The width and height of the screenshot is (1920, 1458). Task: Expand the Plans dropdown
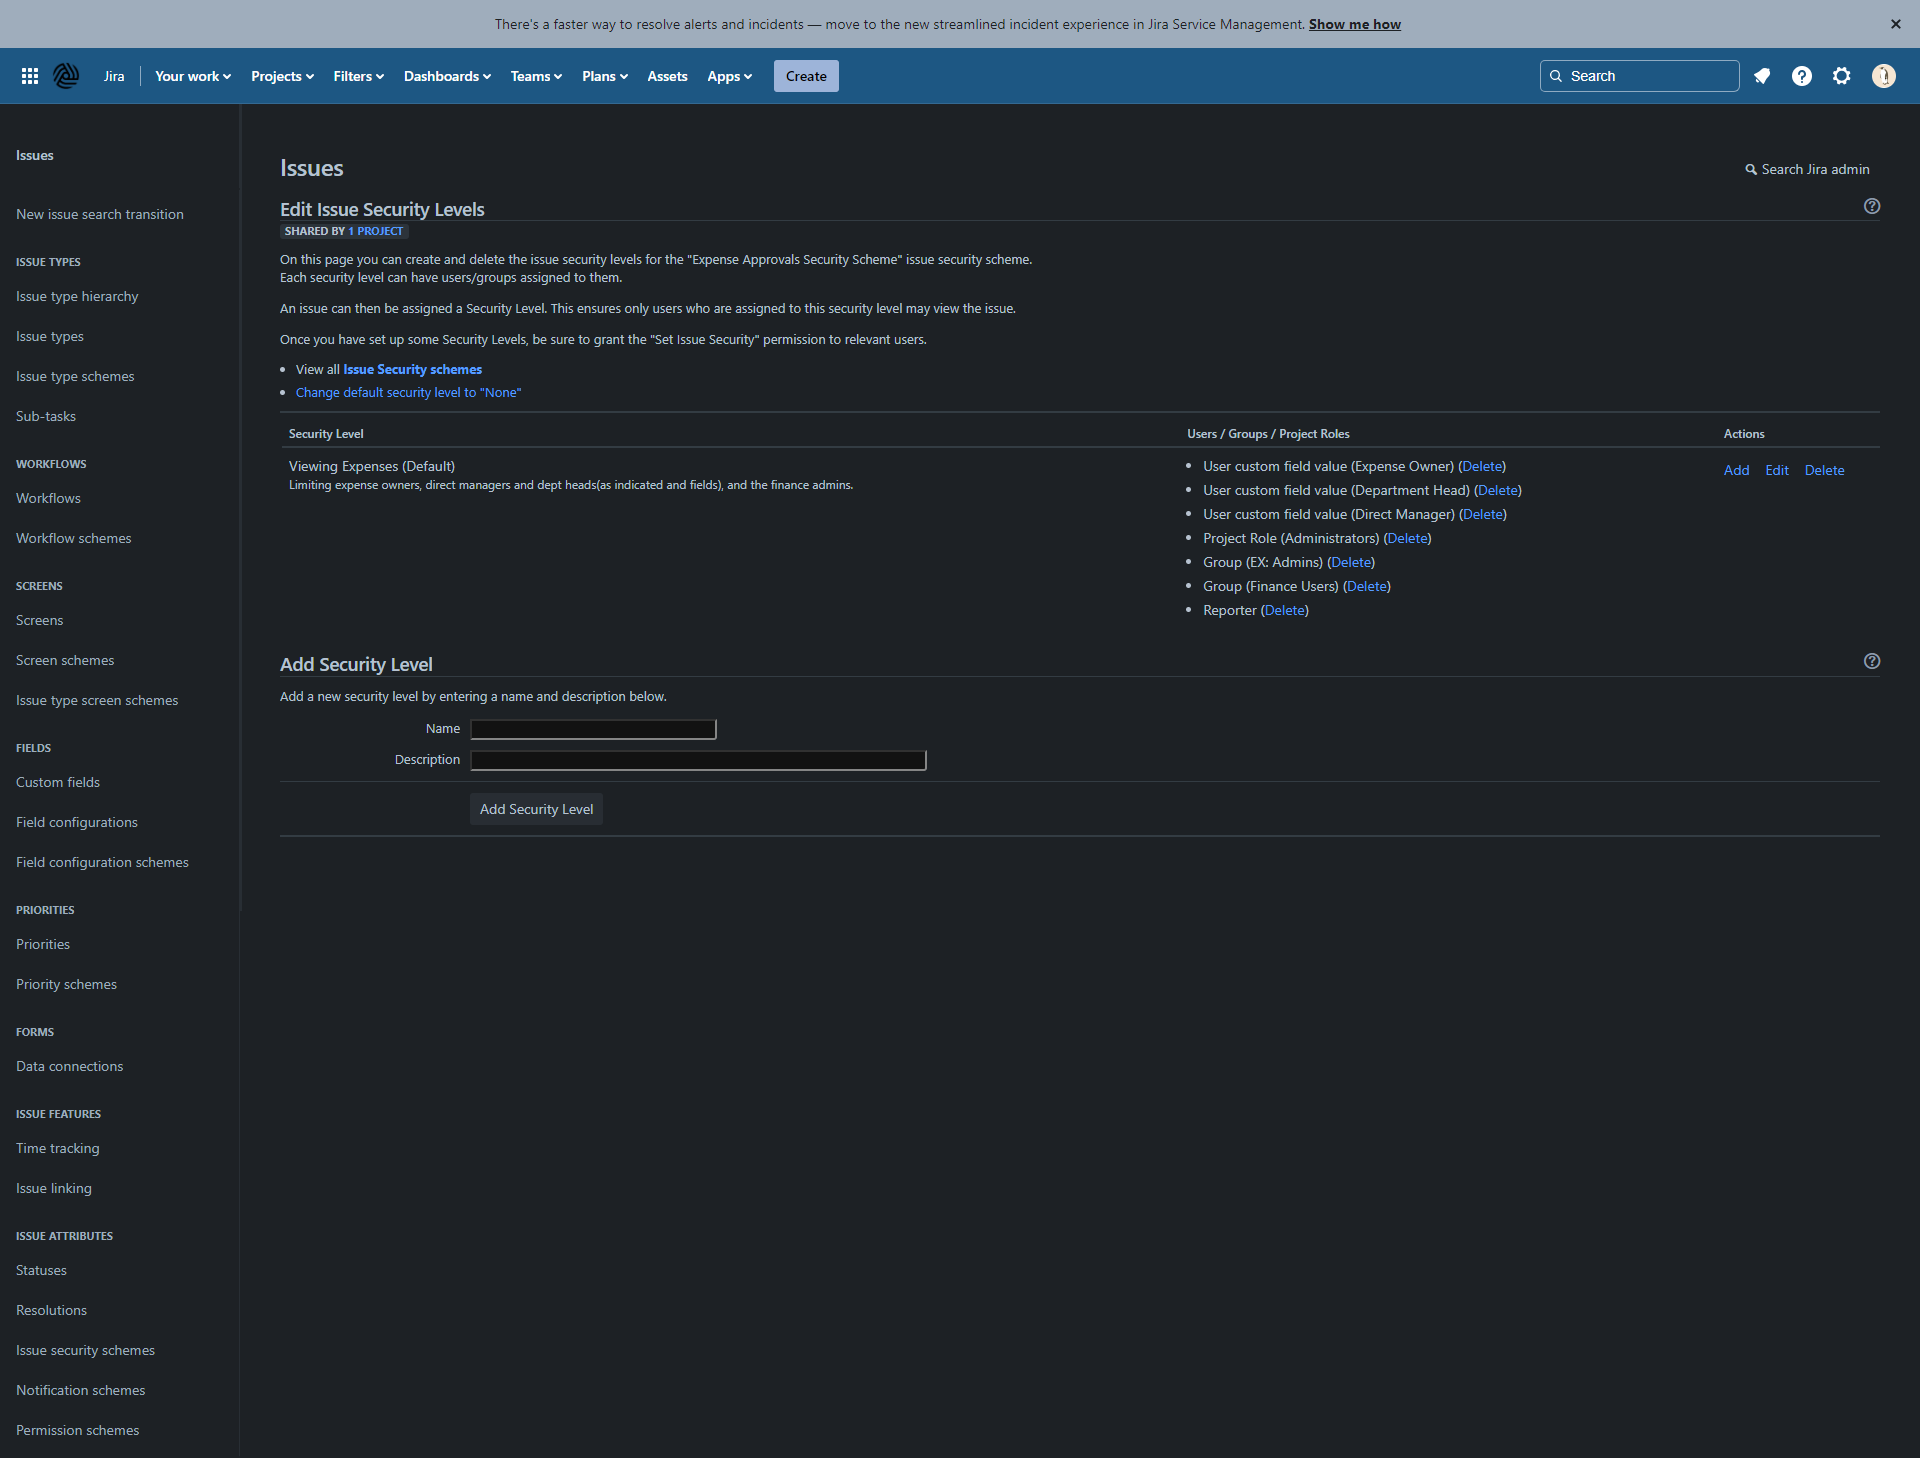point(605,76)
